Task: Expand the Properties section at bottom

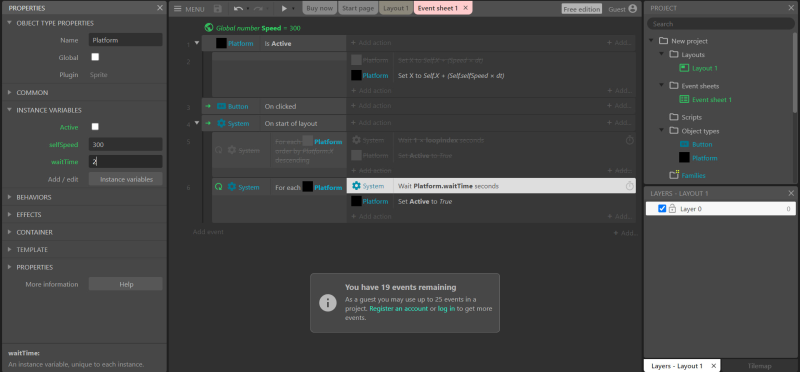Action: pos(9,267)
